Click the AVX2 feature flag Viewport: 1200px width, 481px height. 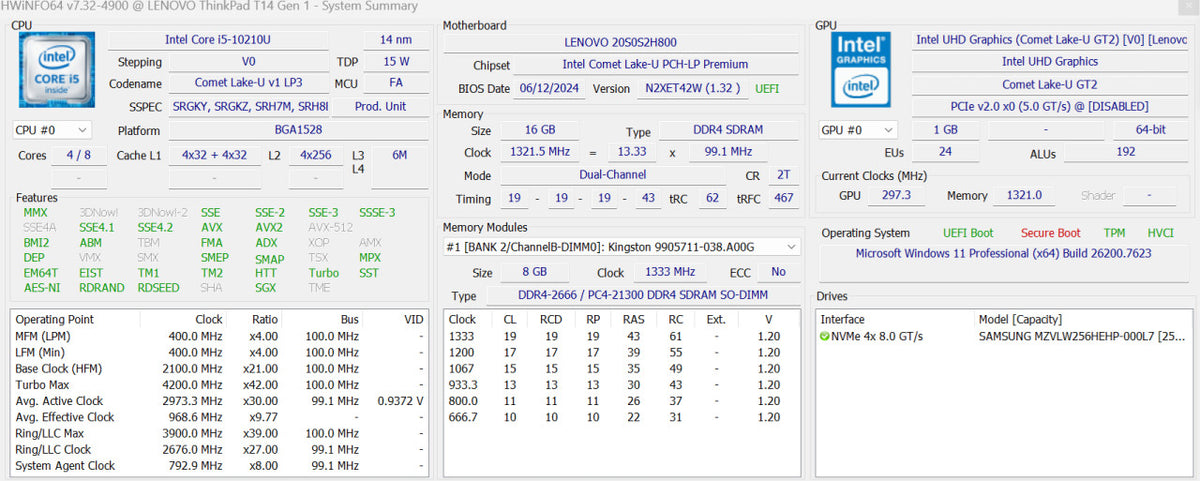click(x=267, y=228)
